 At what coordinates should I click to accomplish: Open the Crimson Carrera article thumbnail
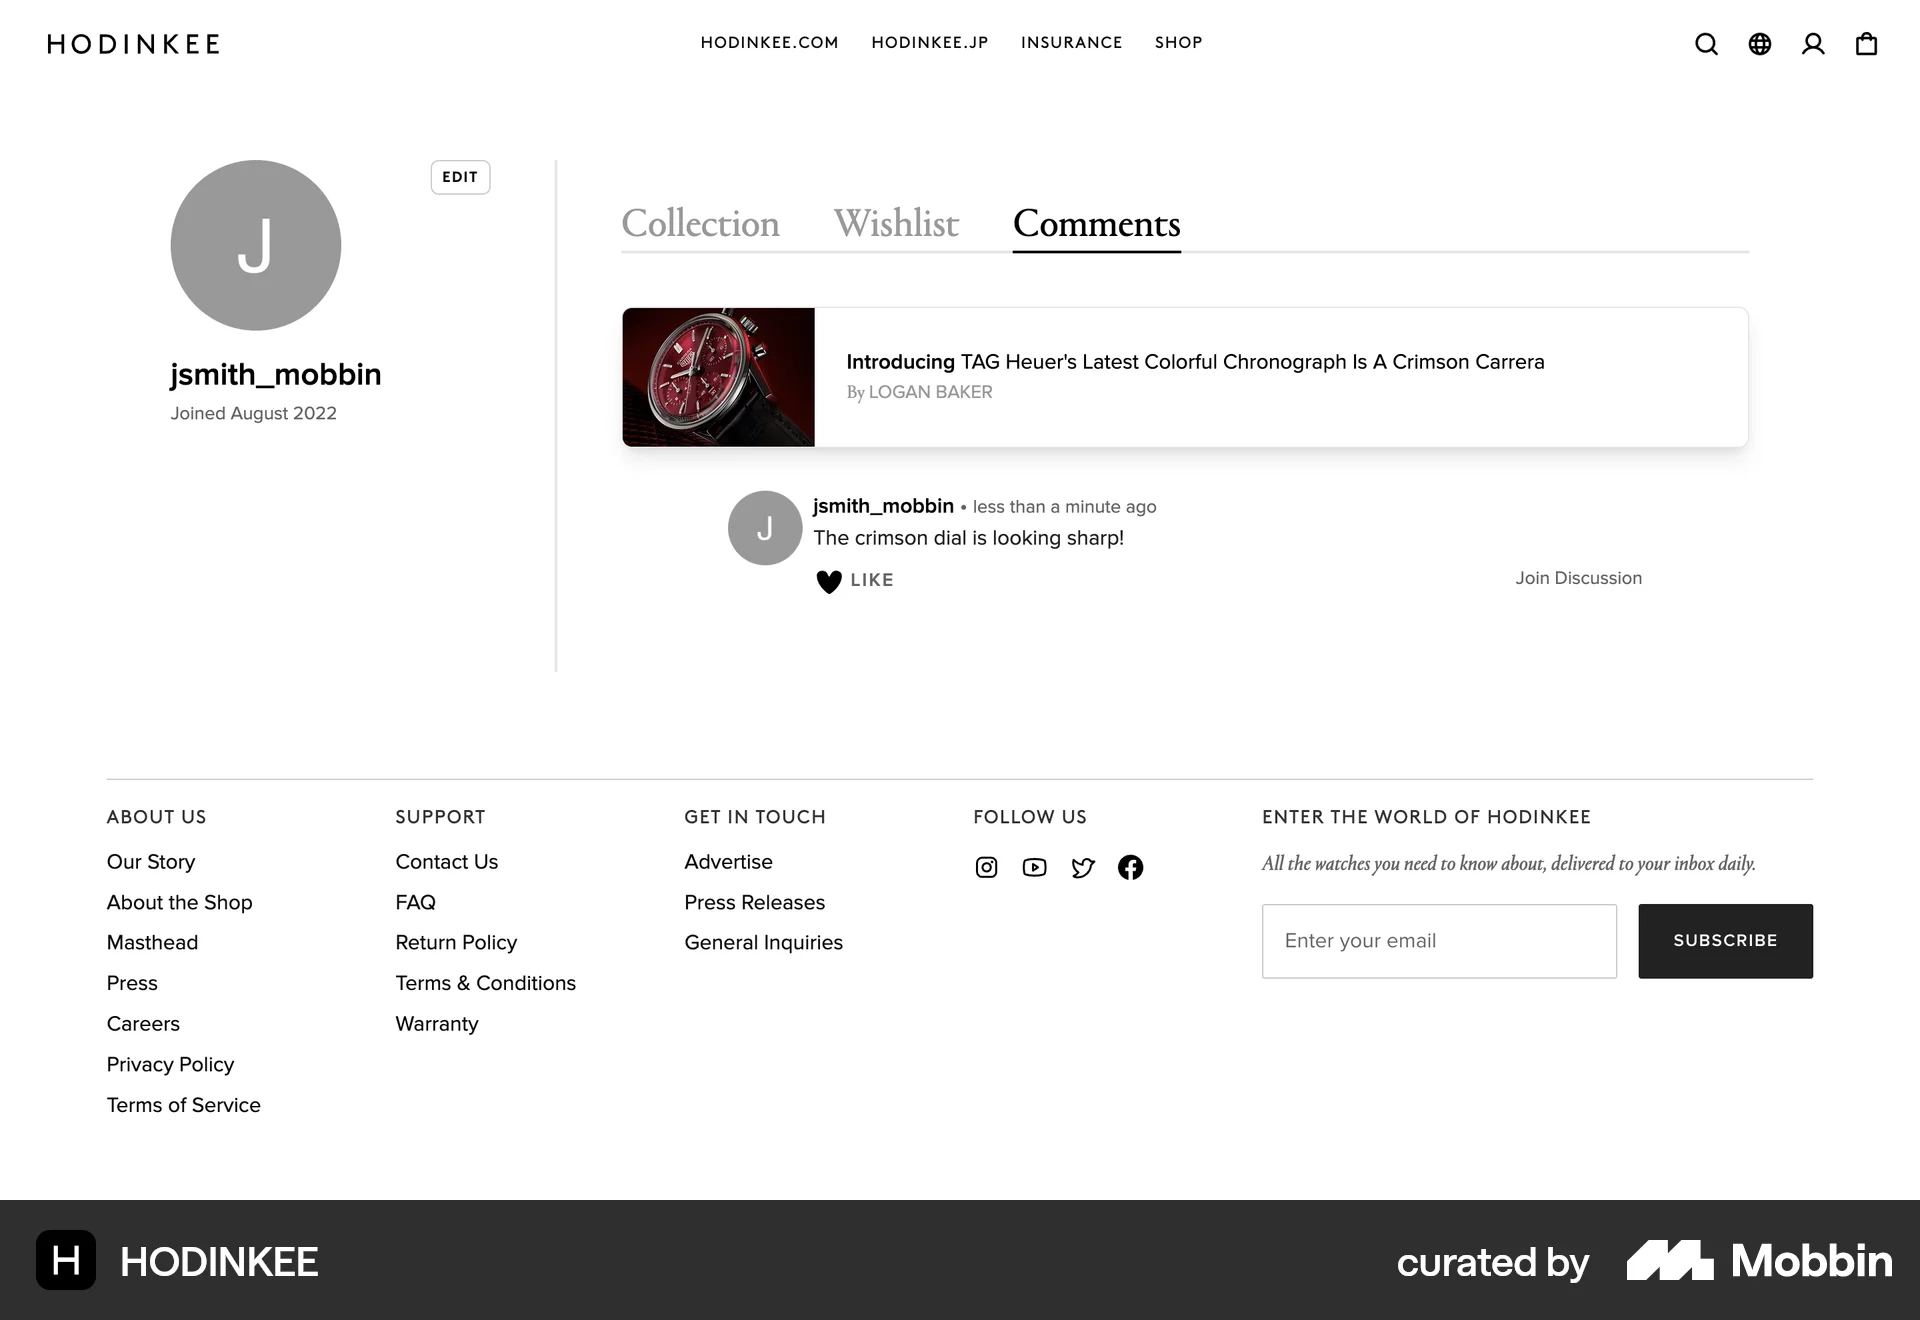[718, 377]
